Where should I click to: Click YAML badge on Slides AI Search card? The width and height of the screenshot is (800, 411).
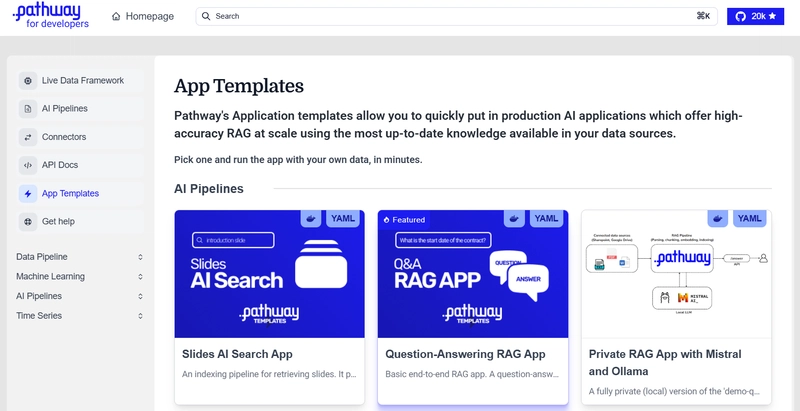coord(342,219)
